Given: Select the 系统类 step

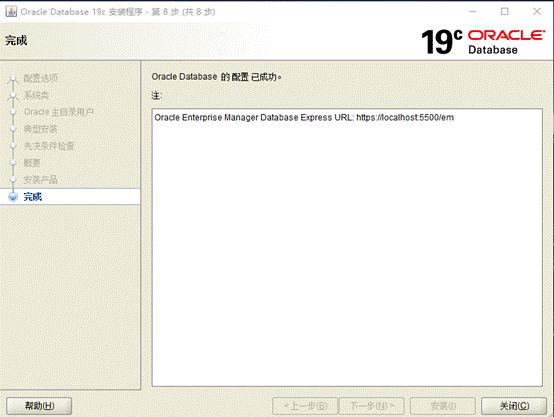Looking at the screenshot, I should (x=36, y=95).
